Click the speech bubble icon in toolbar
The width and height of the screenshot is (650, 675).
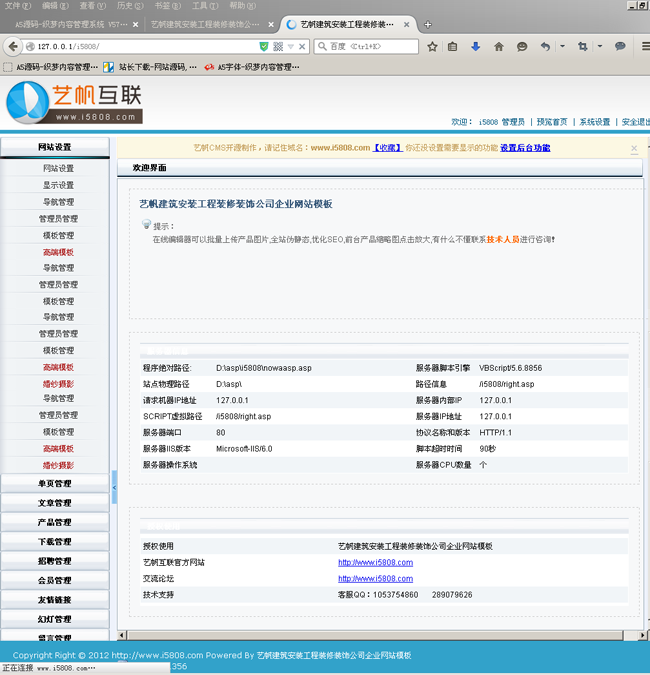click(x=620, y=46)
